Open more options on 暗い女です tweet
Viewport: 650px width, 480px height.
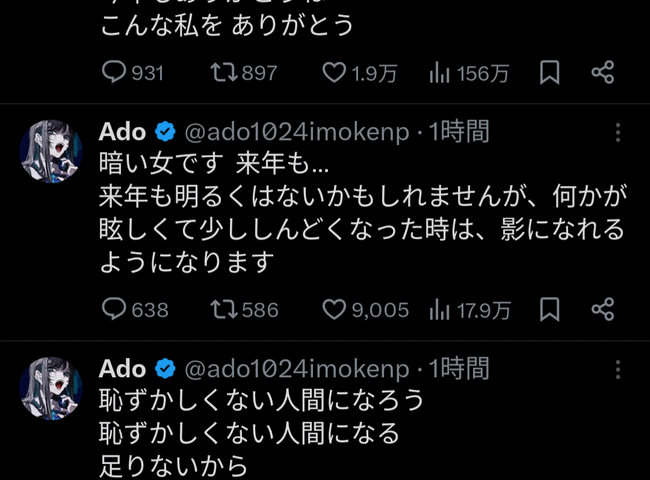click(x=619, y=133)
